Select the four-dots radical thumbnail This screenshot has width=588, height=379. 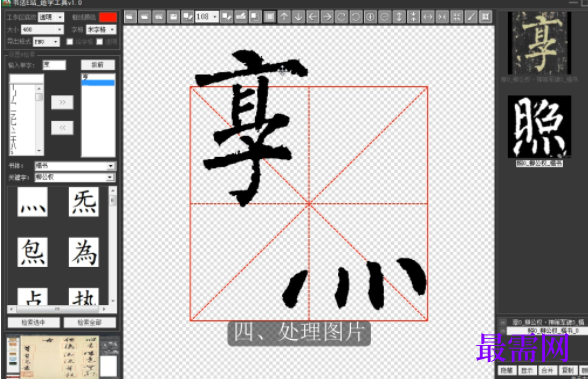[33, 202]
